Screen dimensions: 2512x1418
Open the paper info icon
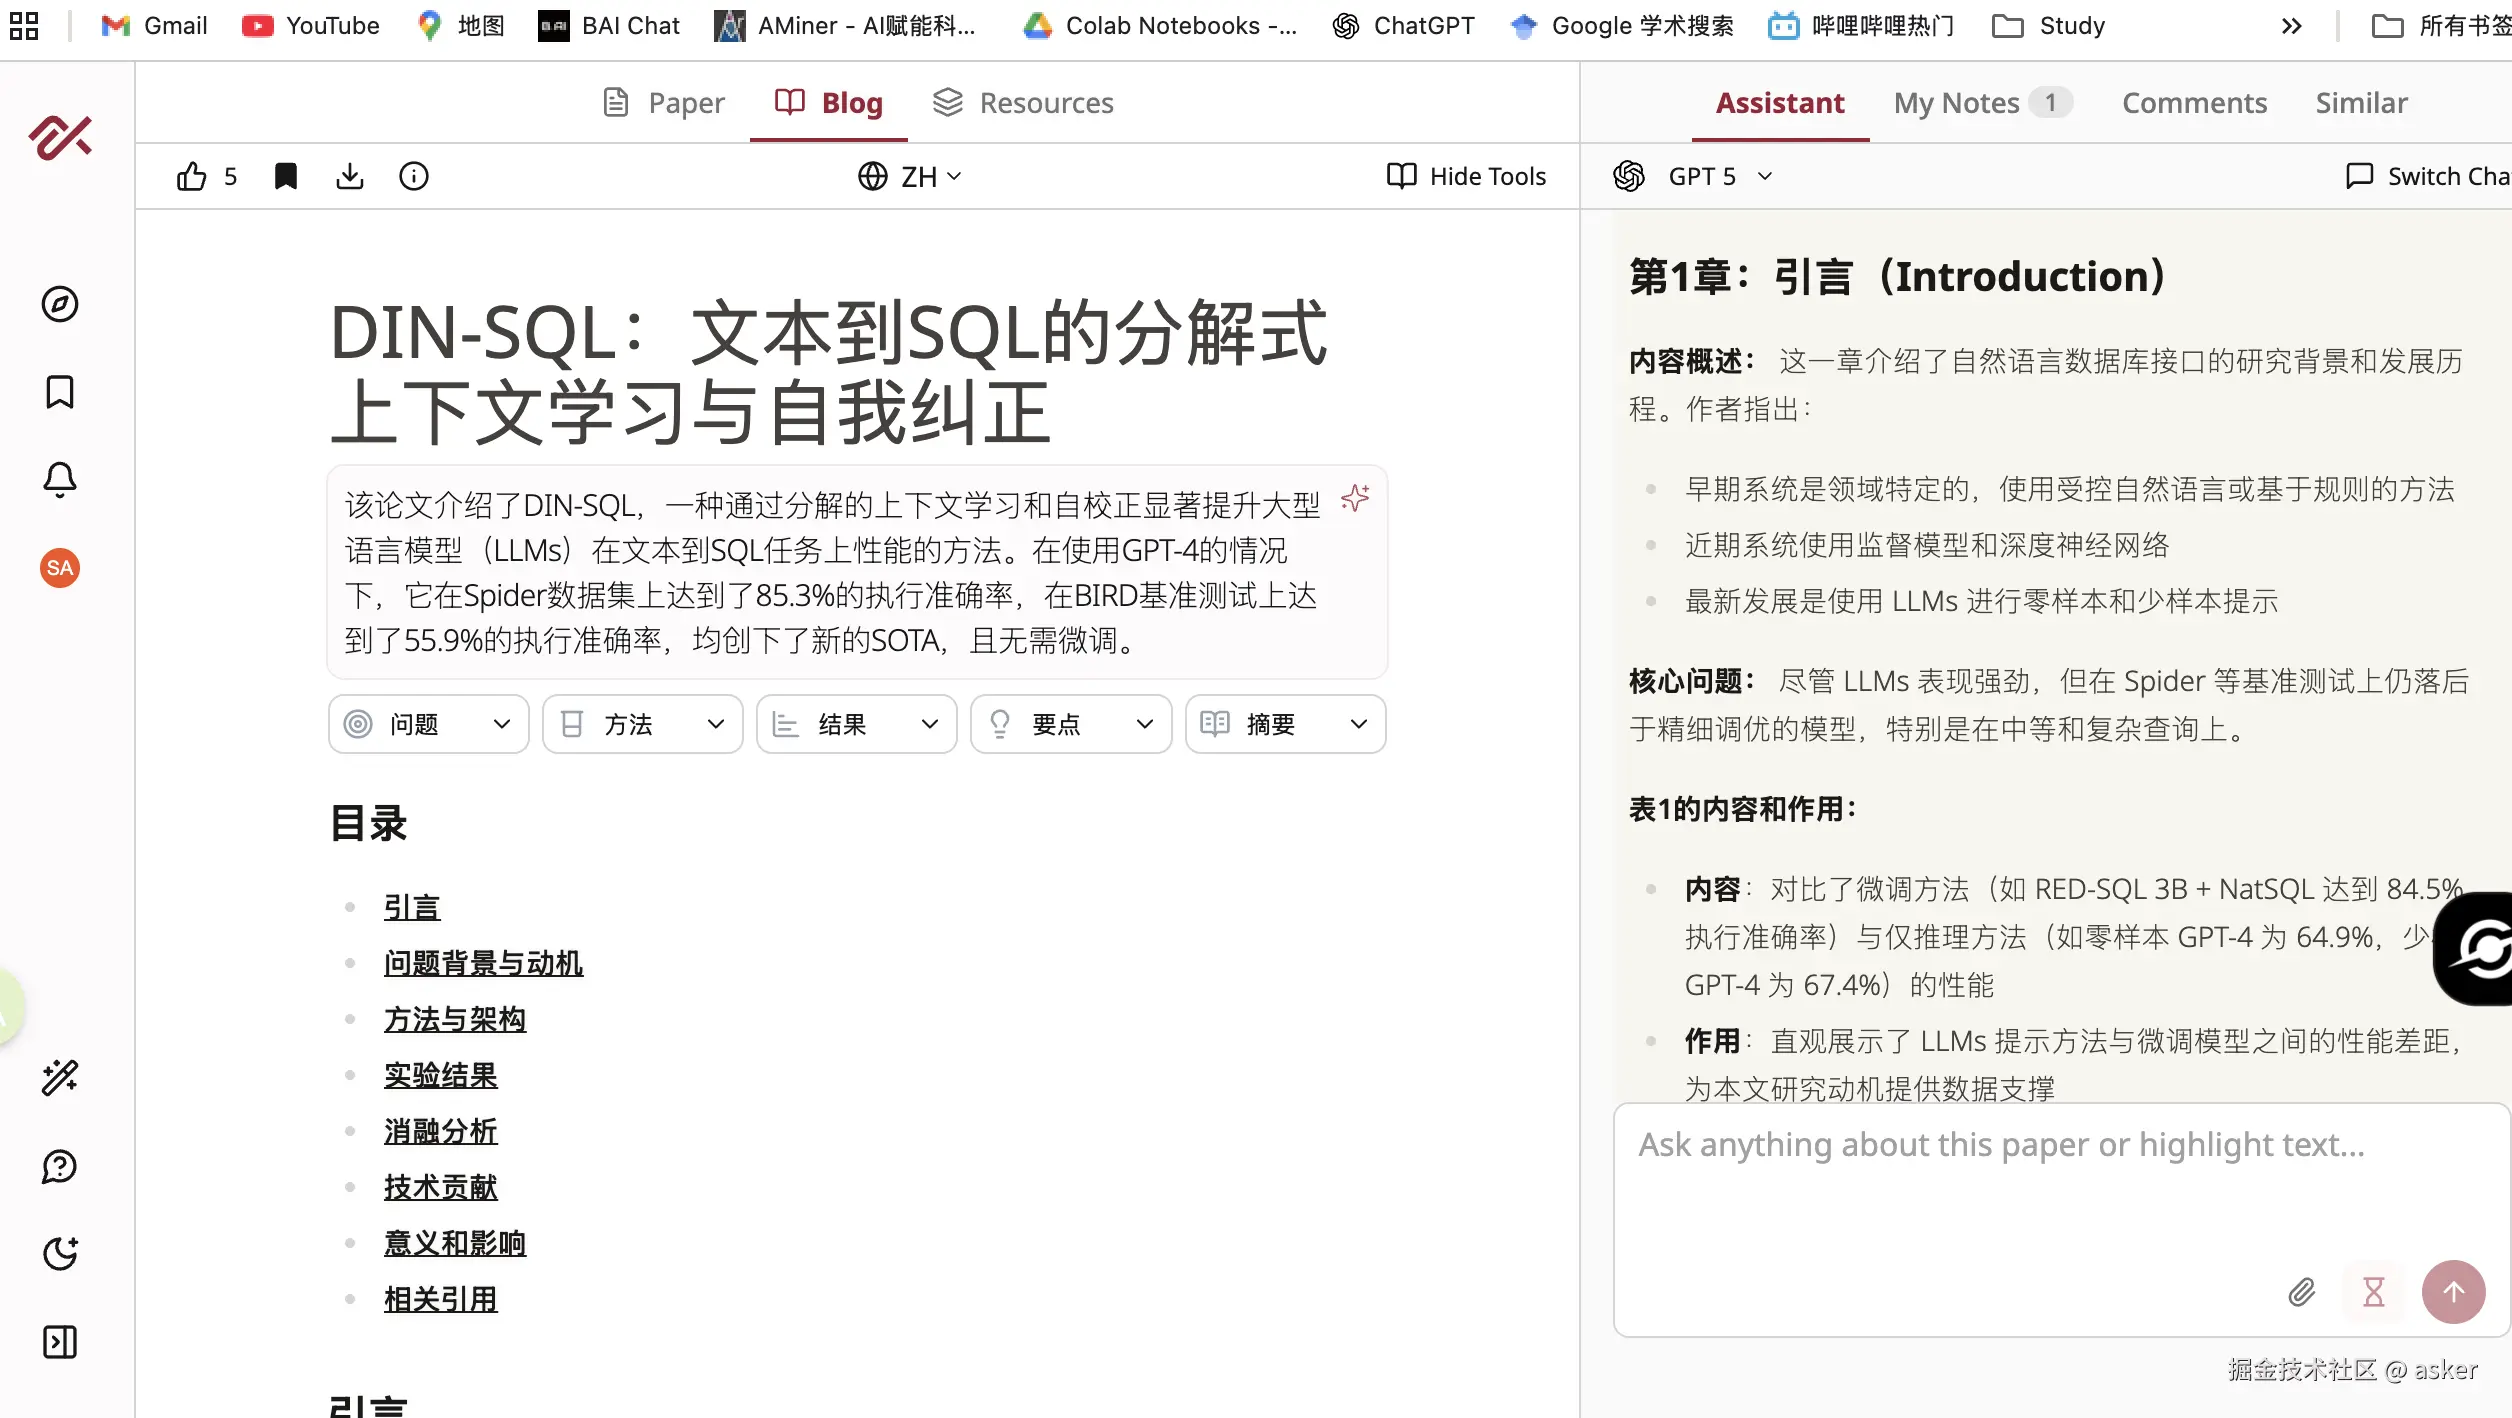pos(413,176)
